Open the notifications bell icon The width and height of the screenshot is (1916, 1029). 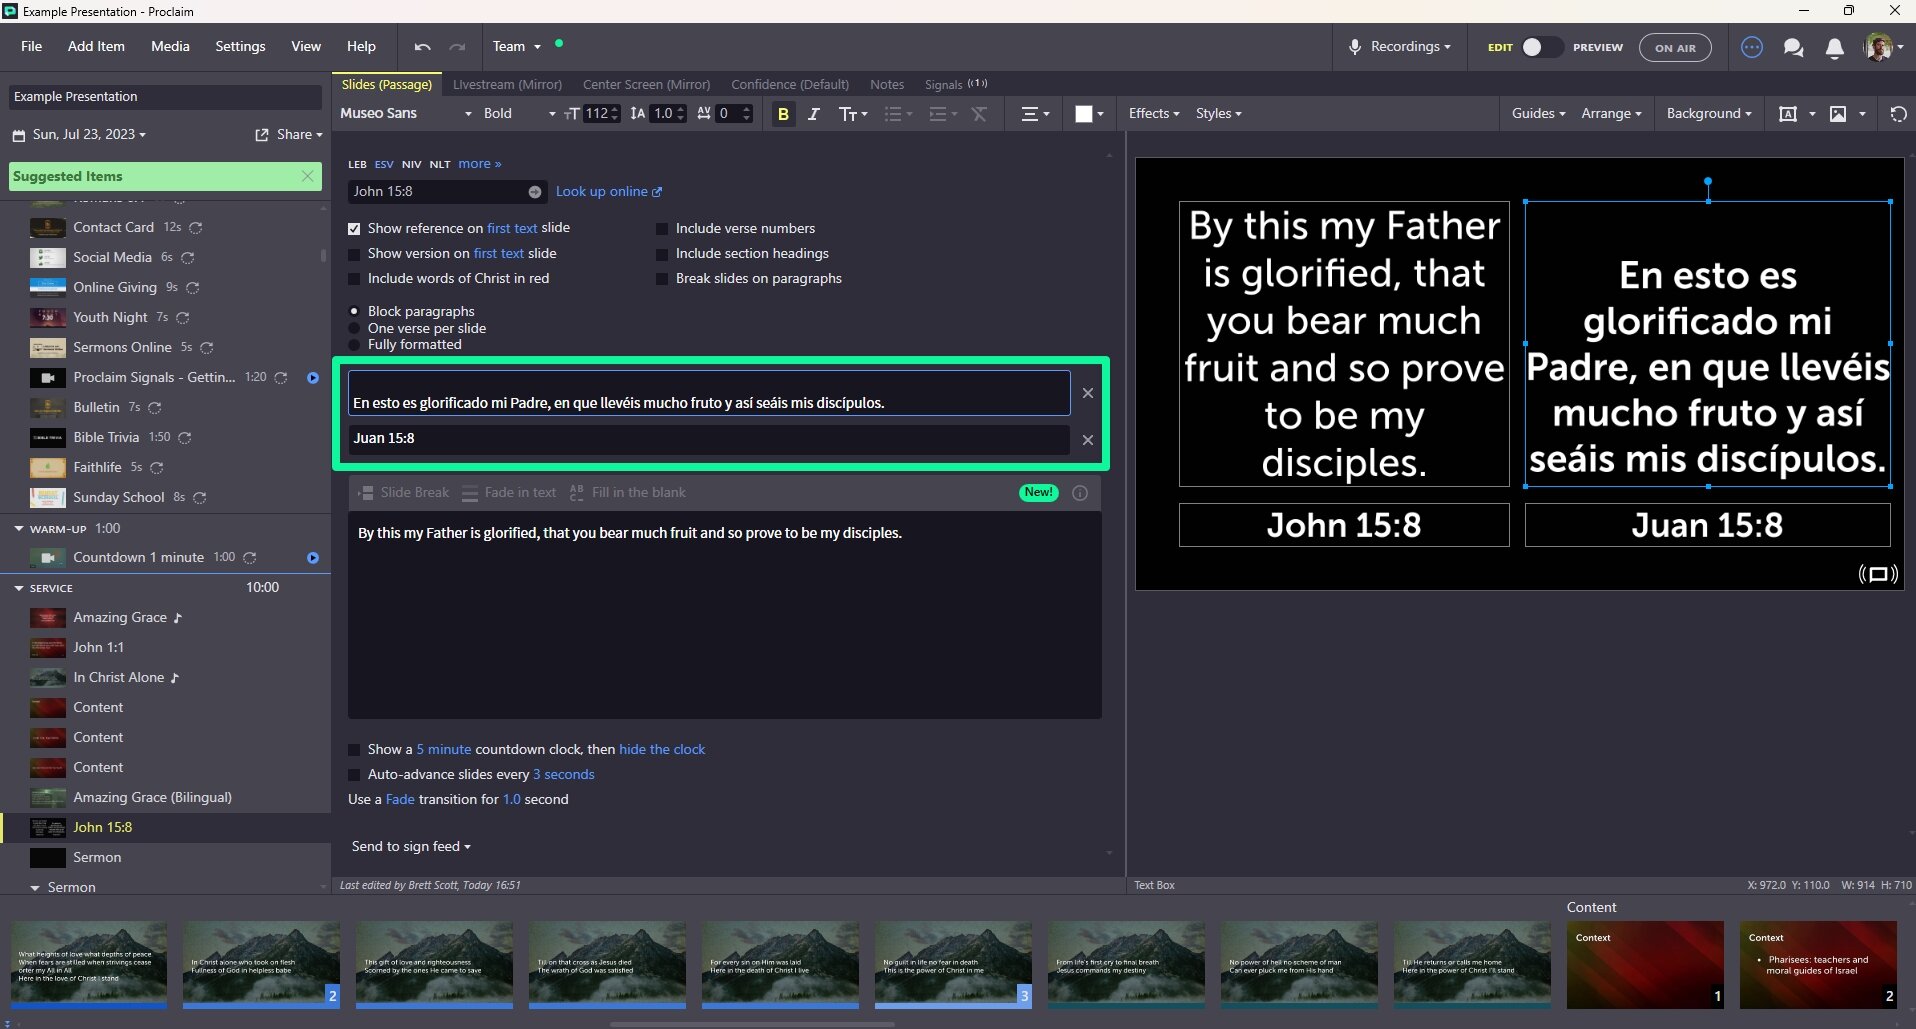[x=1834, y=48]
